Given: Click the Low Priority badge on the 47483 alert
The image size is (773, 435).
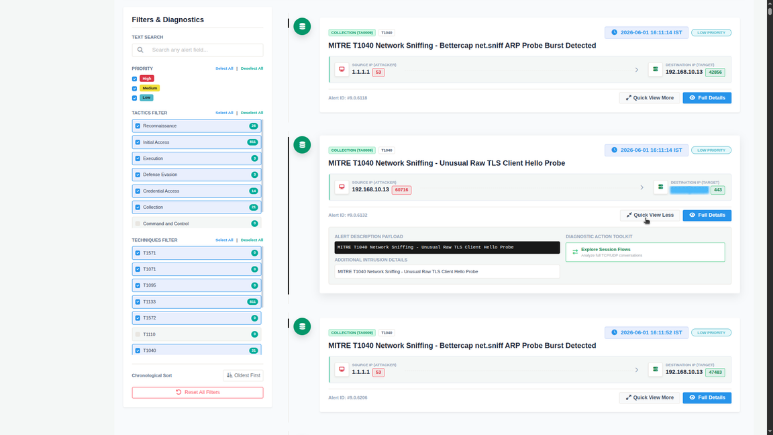Looking at the screenshot, I should coord(711,332).
